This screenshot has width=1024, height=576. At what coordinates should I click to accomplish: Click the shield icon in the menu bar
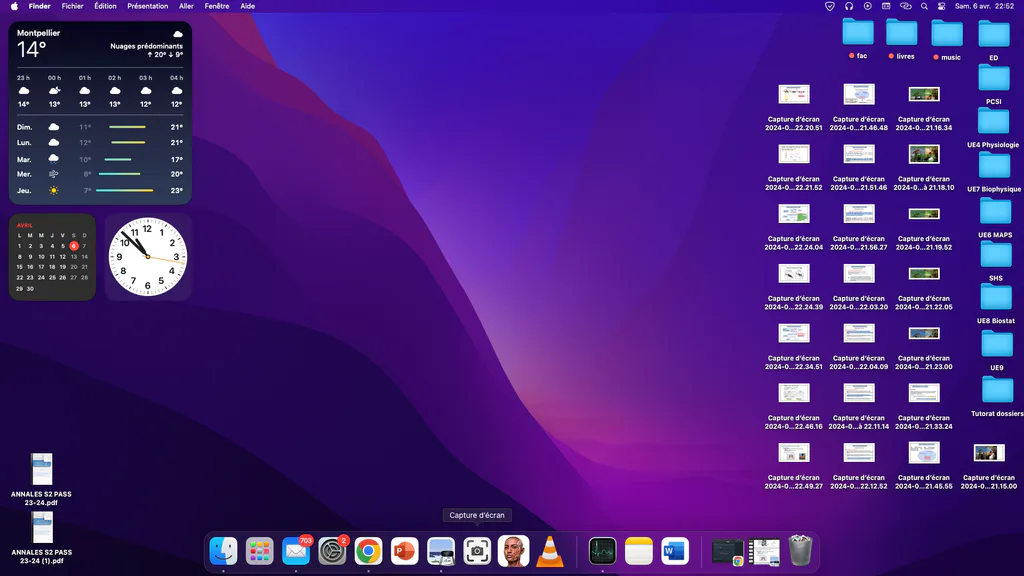click(830, 7)
